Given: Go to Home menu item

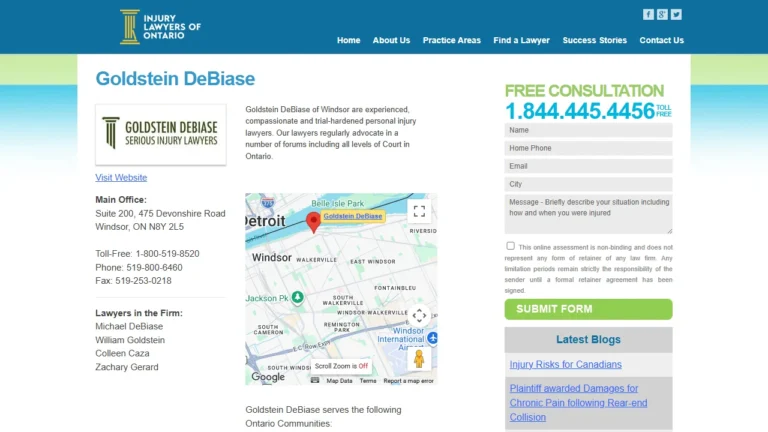Looking at the screenshot, I should 348,40.
